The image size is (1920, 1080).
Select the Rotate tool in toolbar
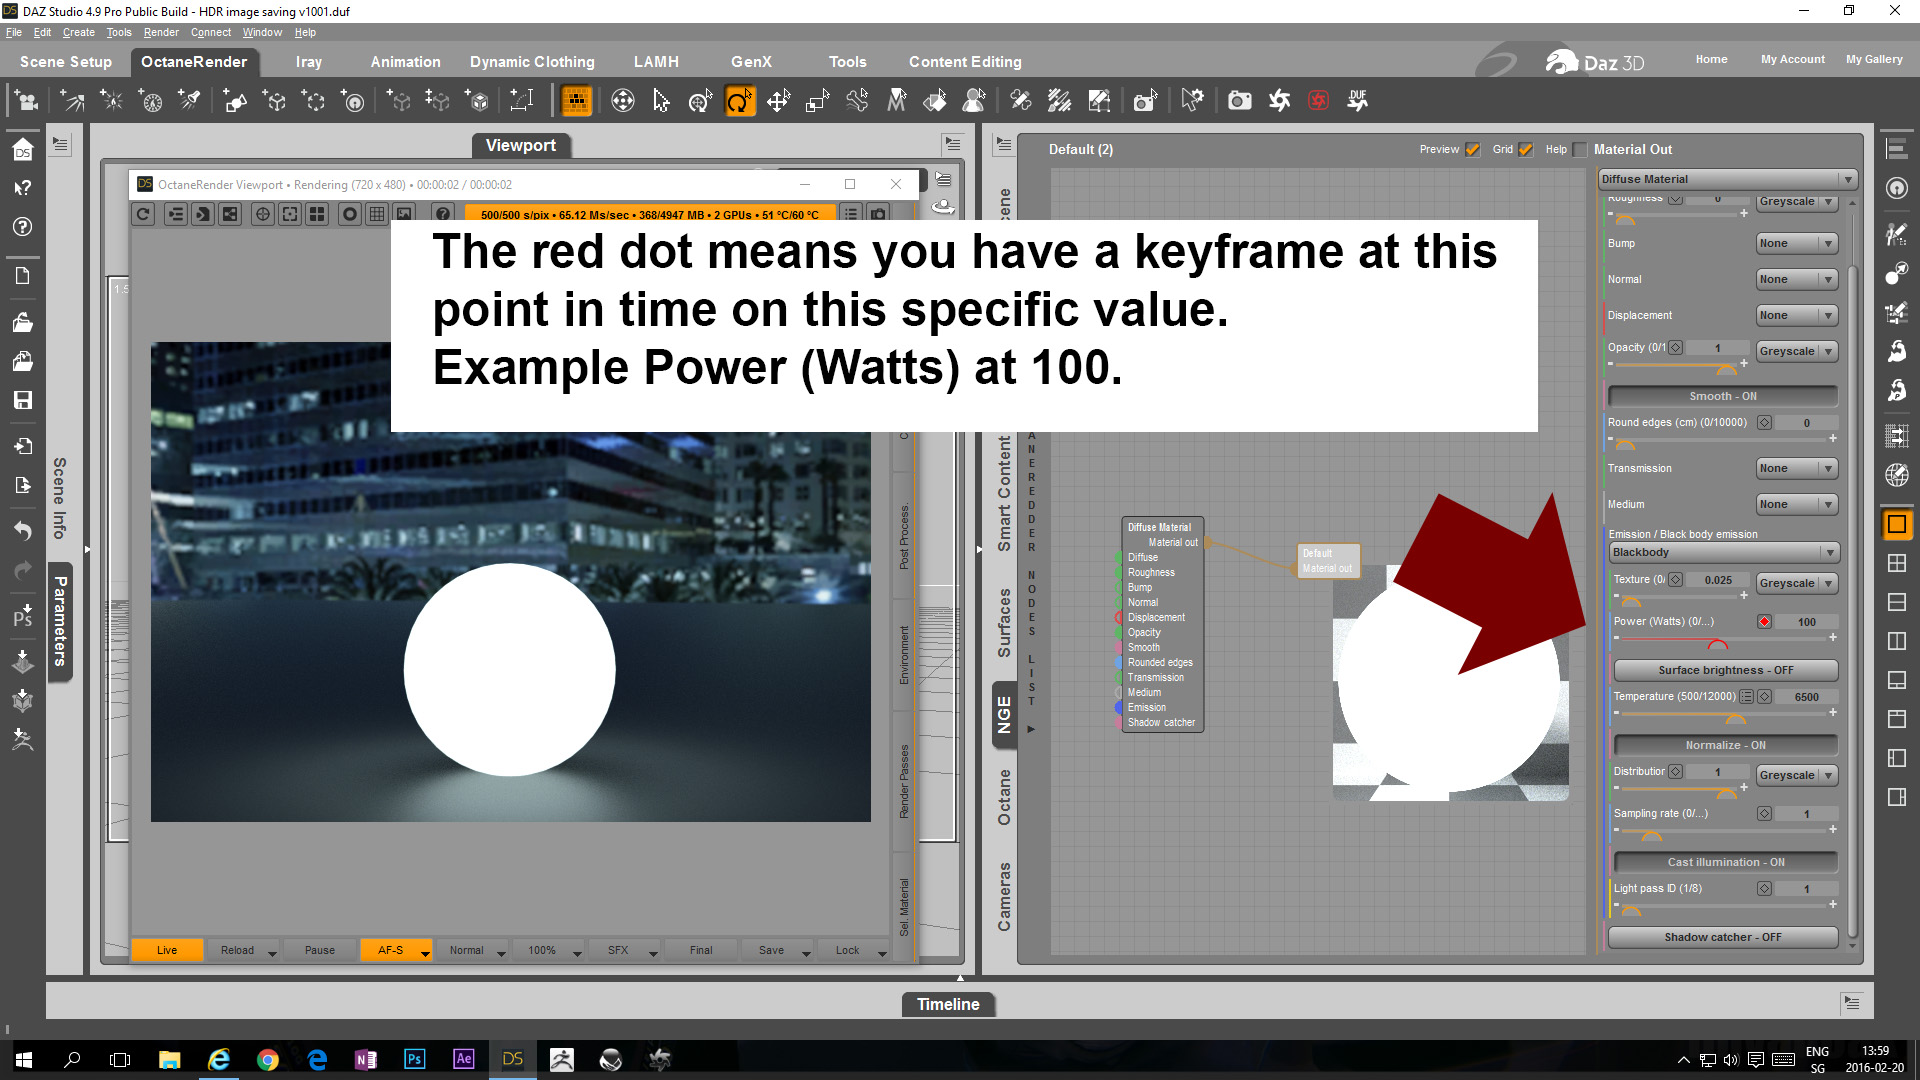[x=739, y=101]
